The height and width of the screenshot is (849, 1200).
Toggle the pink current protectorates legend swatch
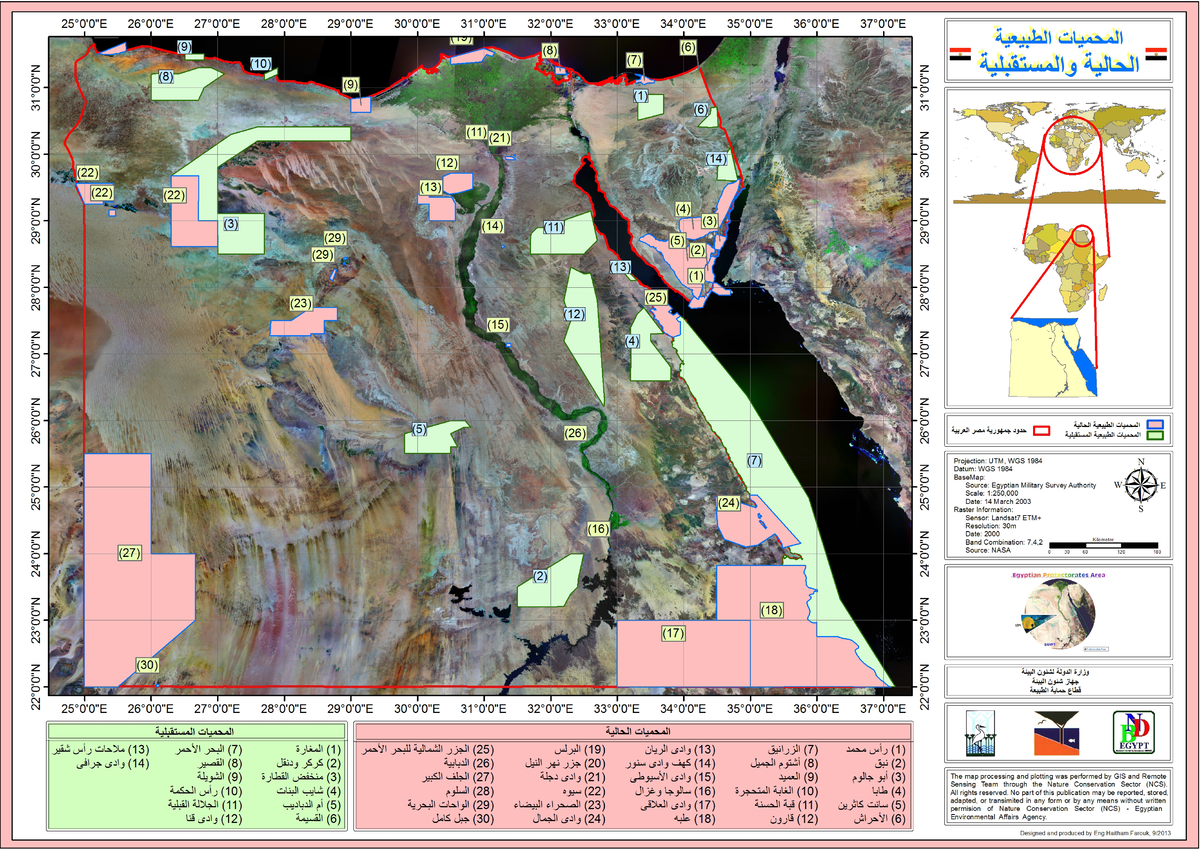[1155, 424]
